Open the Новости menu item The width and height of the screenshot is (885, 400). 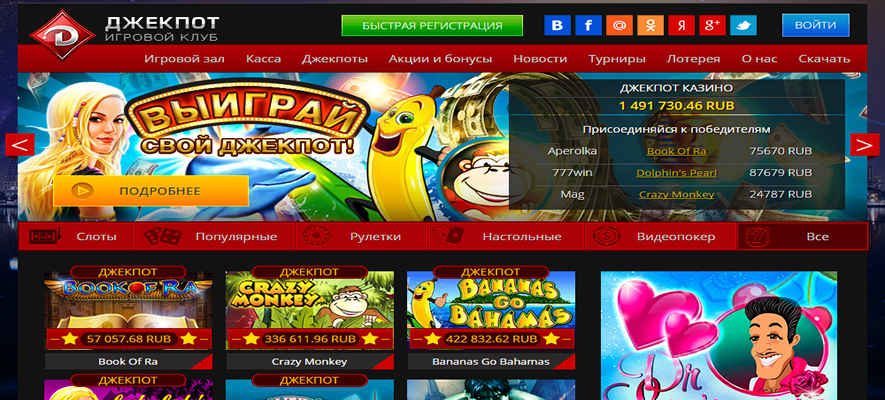540,59
